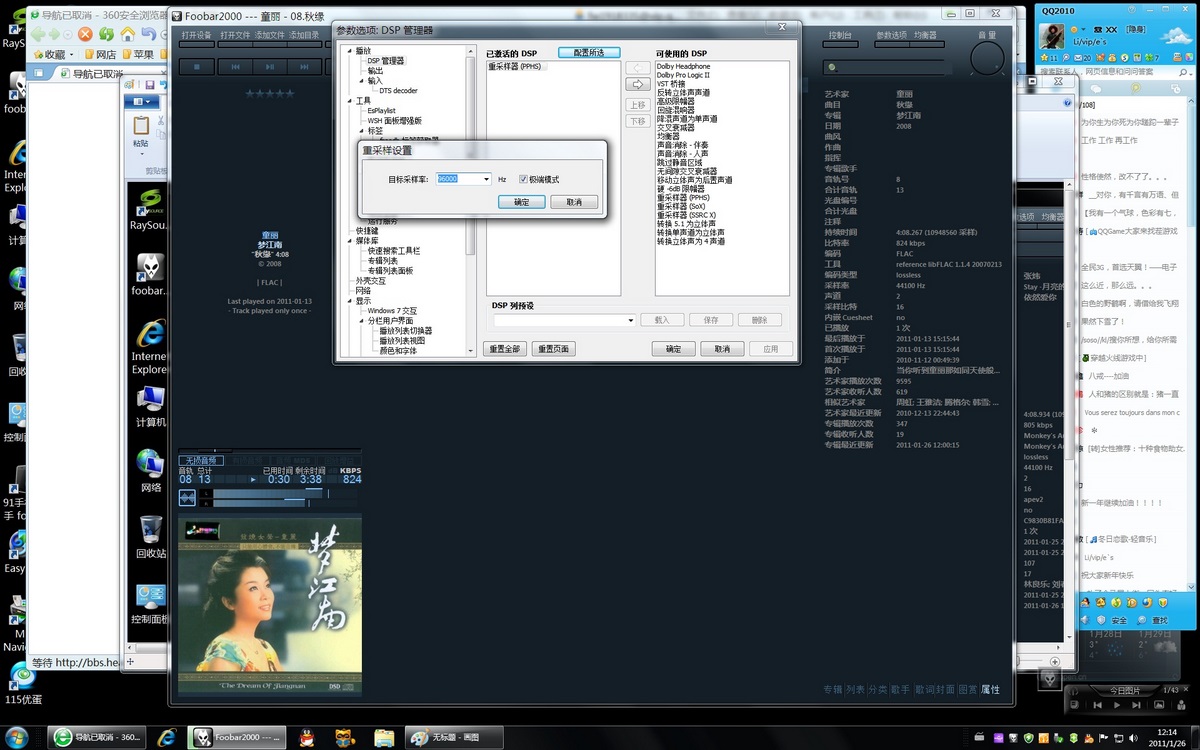
Task: Switch to the 专辑 tab in Foobar2000
Action: (832, 690)
